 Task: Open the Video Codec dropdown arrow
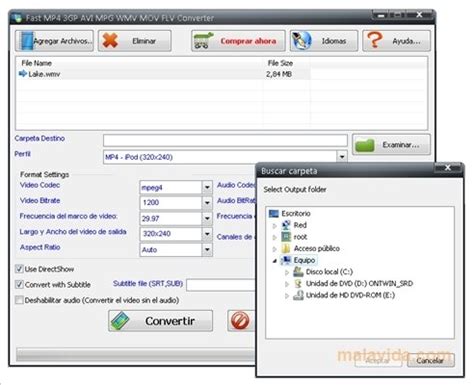(207, 187)
